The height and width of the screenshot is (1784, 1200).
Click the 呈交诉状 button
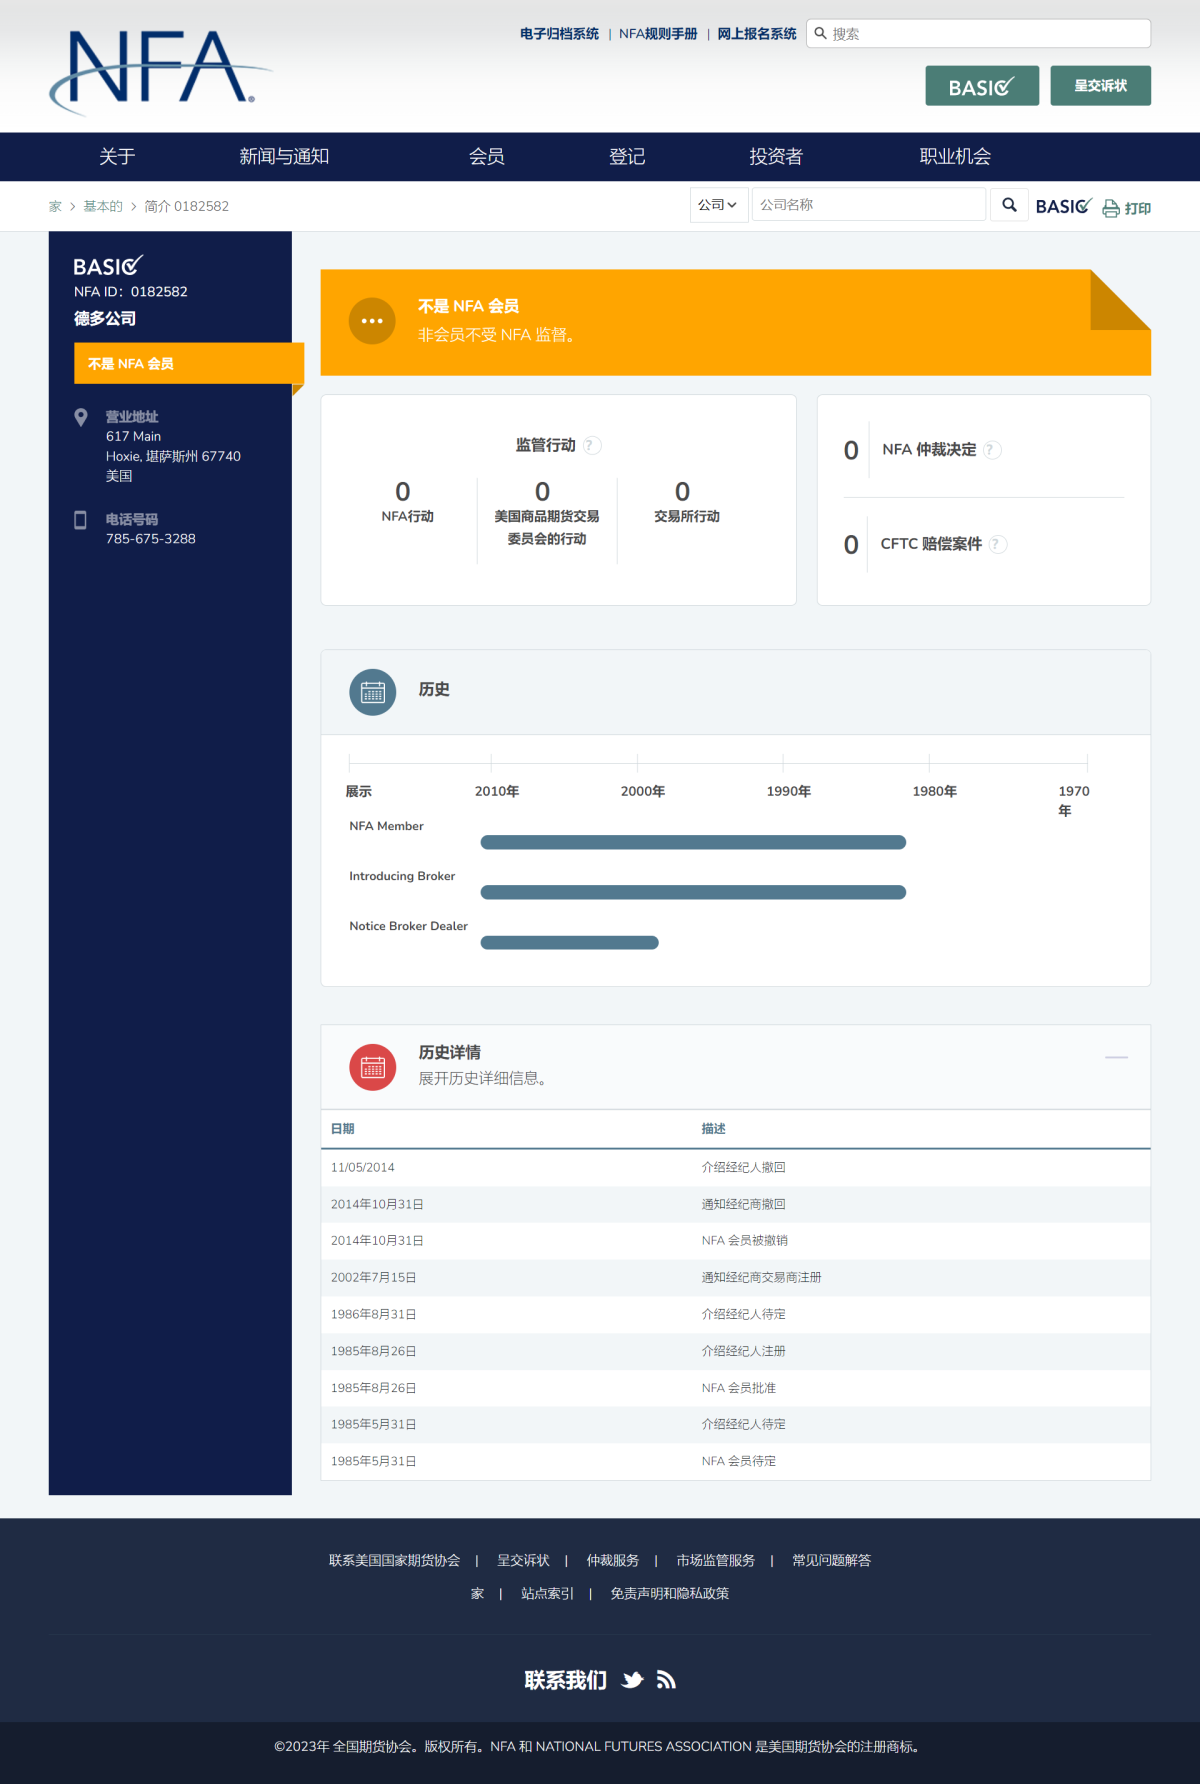point(1100,86)
